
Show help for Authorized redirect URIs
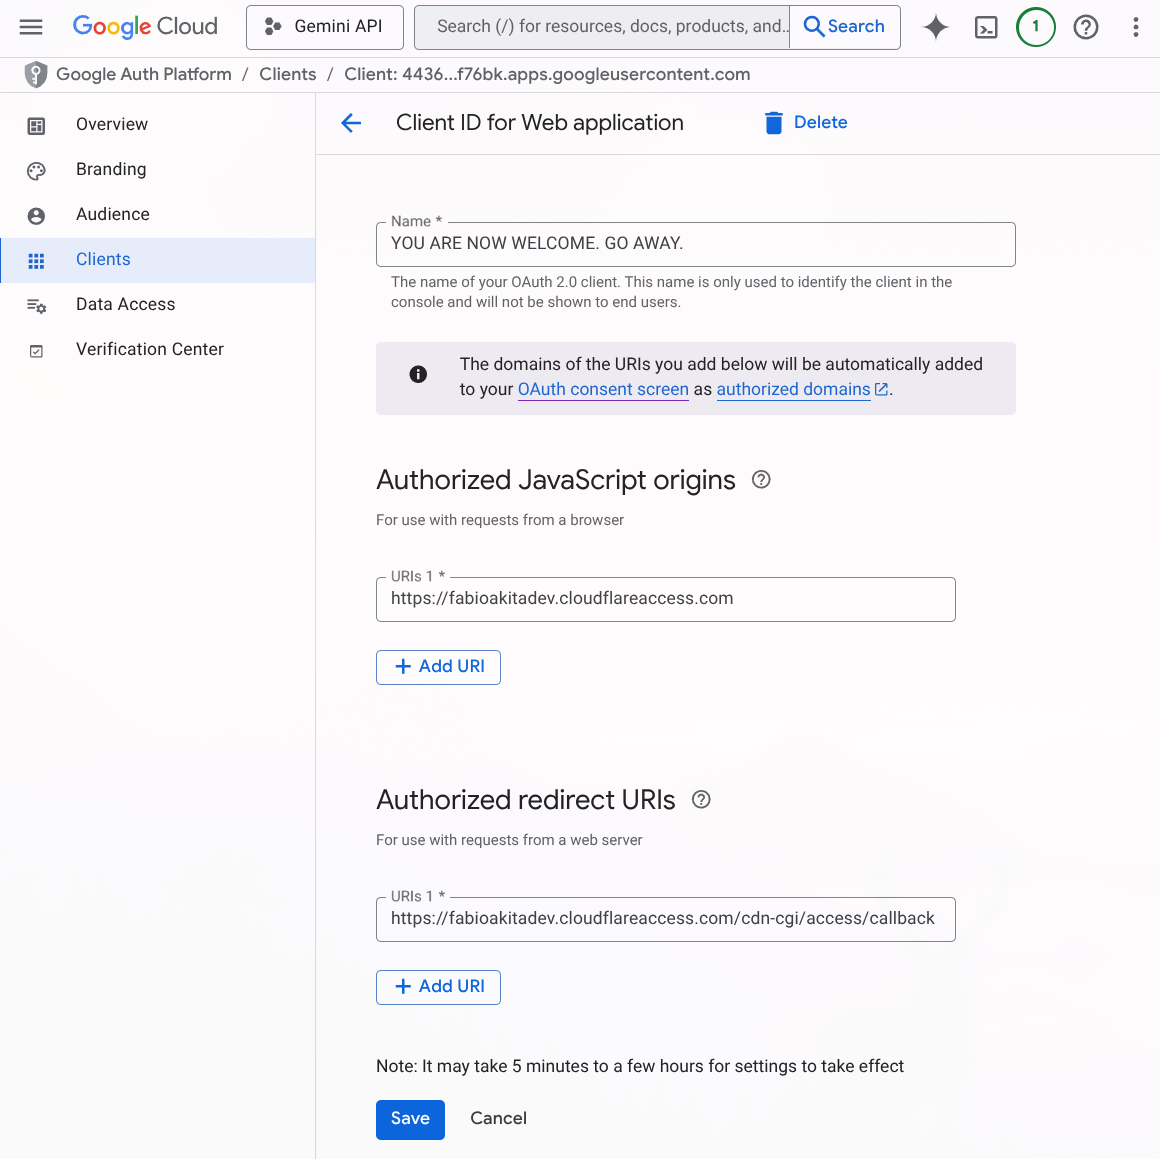click(x=701, y=800)
